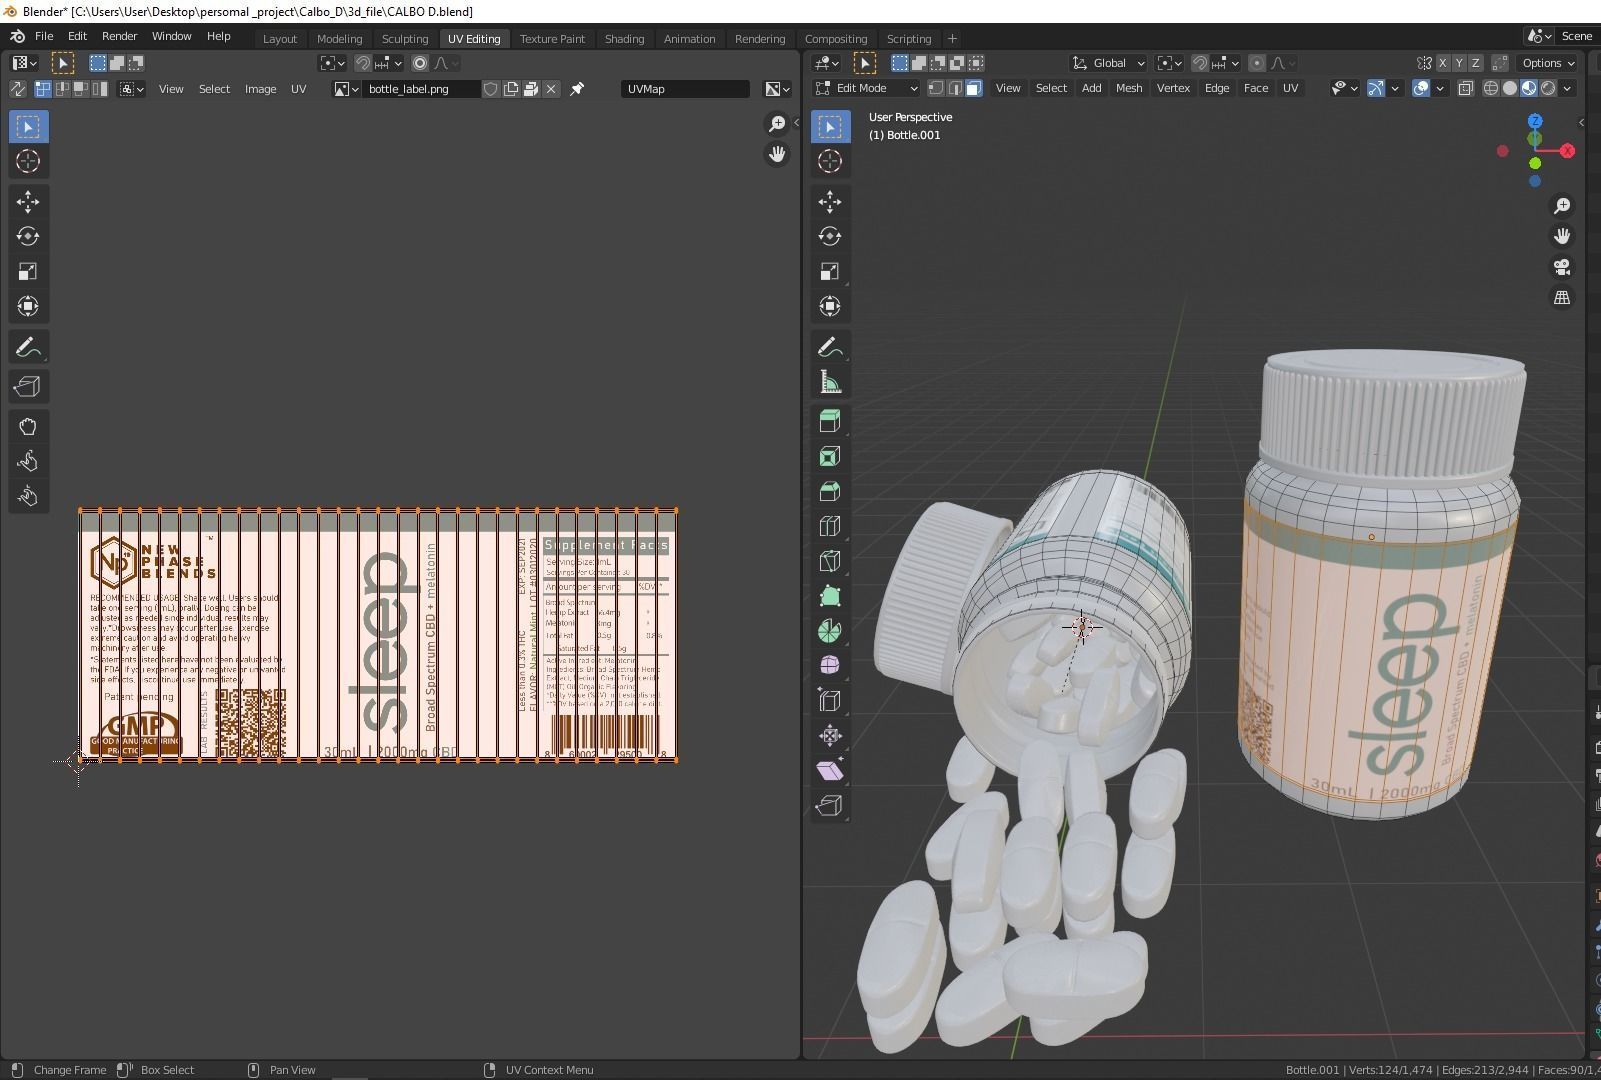Pin the bottle_label.png image
This screenshot has width=1601, height=1080.
click(x=577, y=89)
